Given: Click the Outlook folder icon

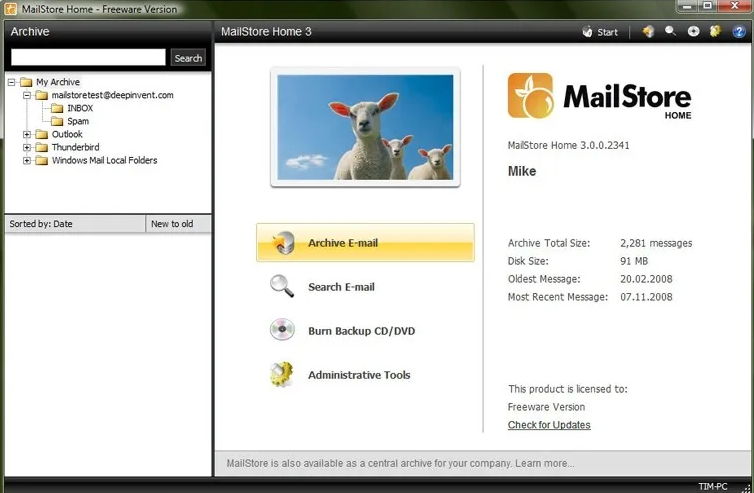Looking at the screenshot, I should [x=42, y=134].
